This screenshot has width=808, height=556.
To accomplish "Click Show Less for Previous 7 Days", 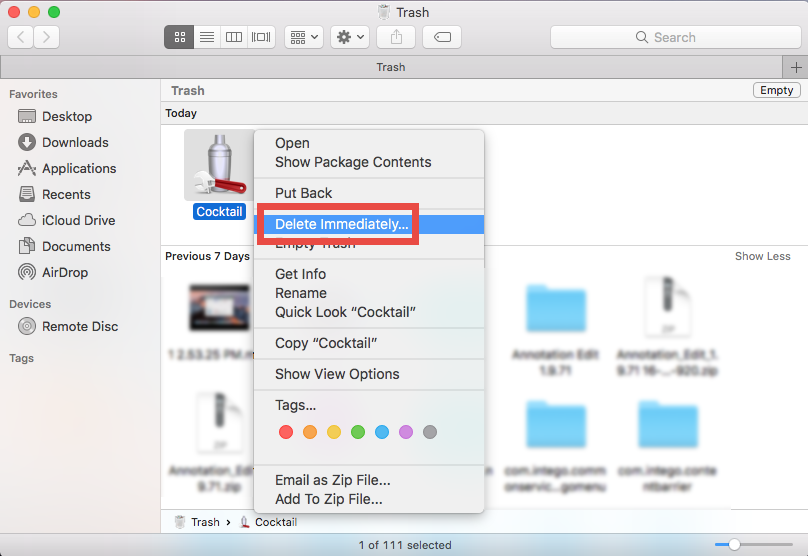I will [x=762, y=256].
